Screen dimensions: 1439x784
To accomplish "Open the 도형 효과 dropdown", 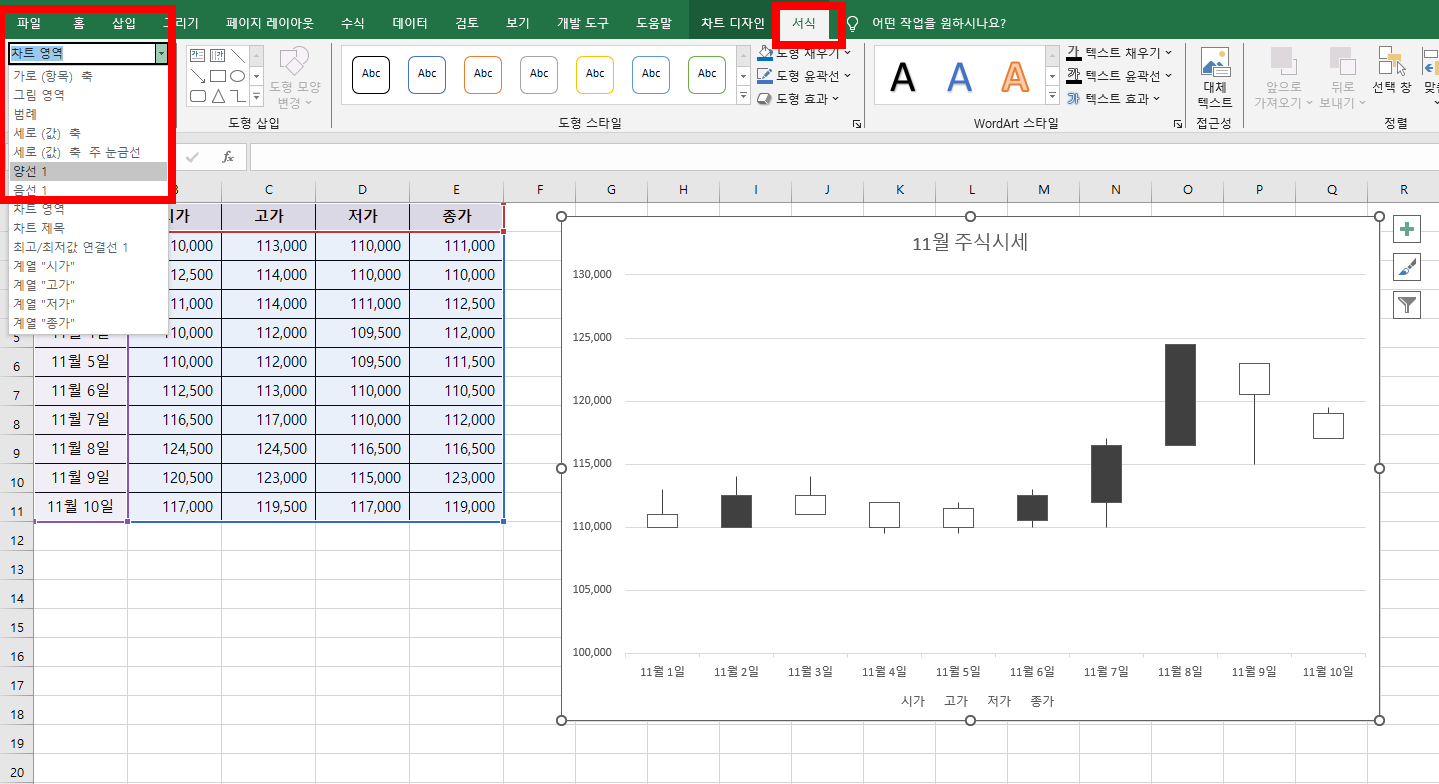I will coord(798,99).
